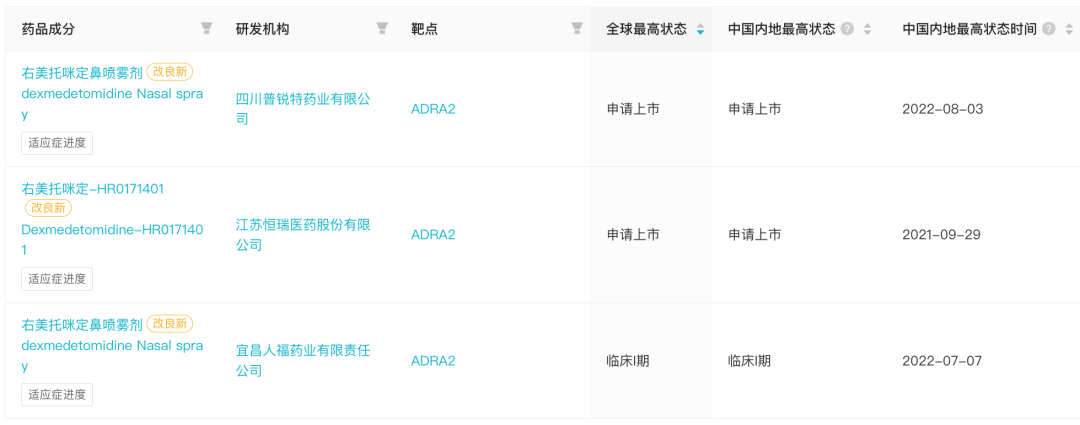This screenshot has width=1080, height=425.
Task: Sort by 中国内地最高状态 arrow icon
Action: 867,29
